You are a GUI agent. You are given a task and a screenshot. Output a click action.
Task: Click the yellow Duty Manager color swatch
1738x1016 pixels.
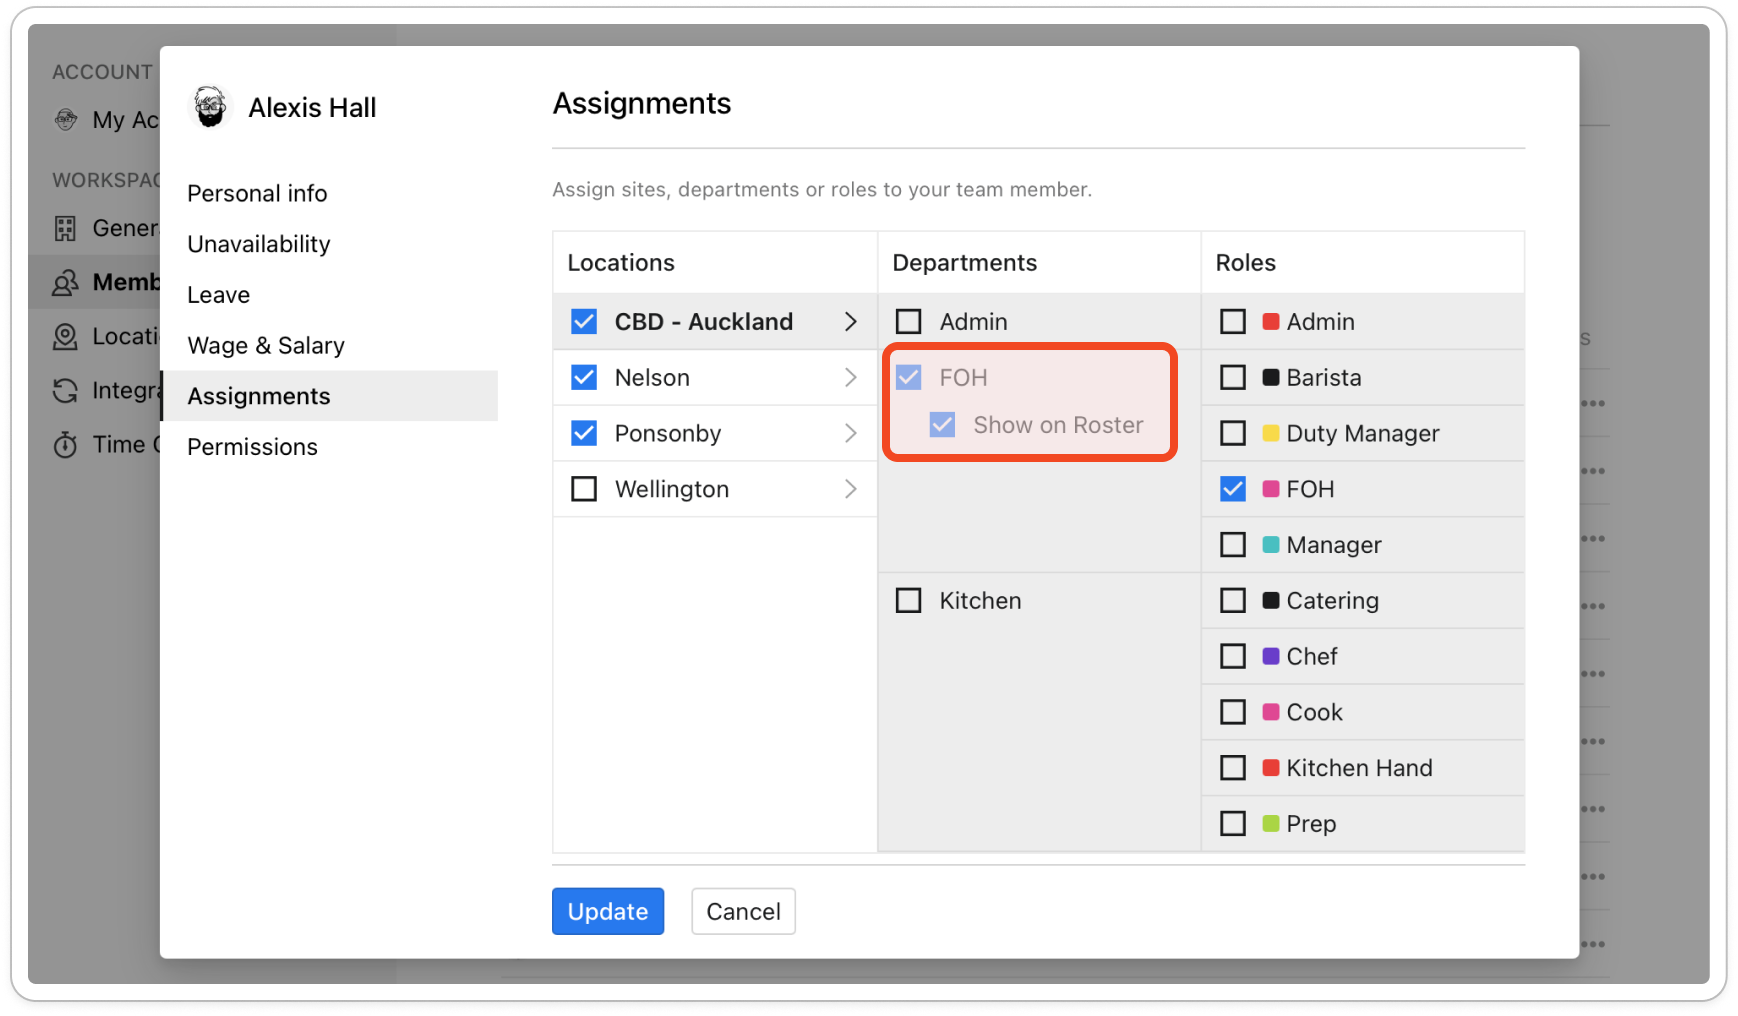coord(1271,433)
